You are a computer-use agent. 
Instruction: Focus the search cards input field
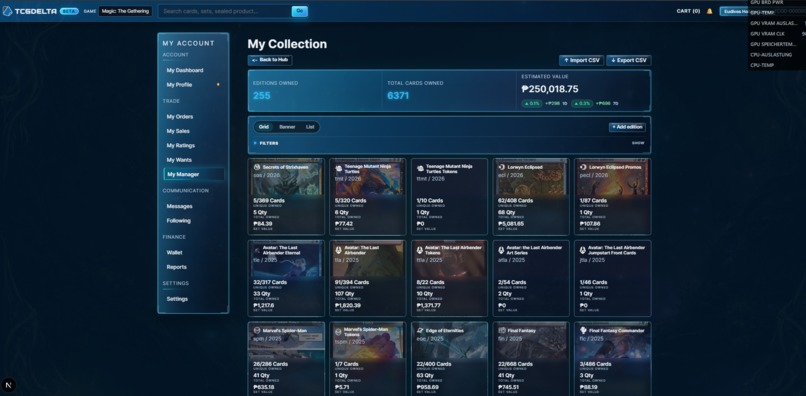(x=225, y=11)
